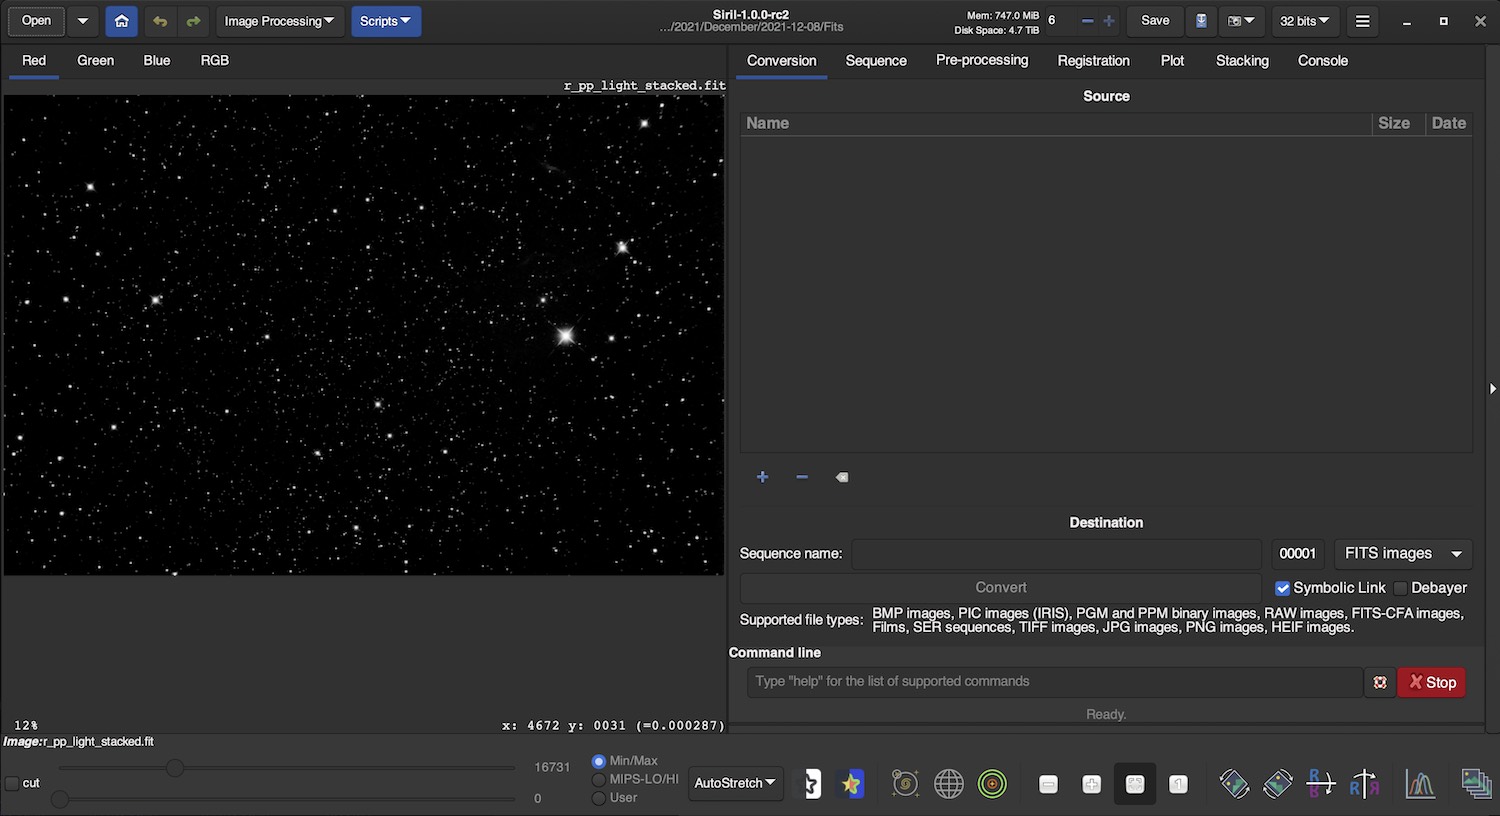Click the Save button
Image resolution: width=1500 pixels, height=816 pixels.
tap(1155, 21)
